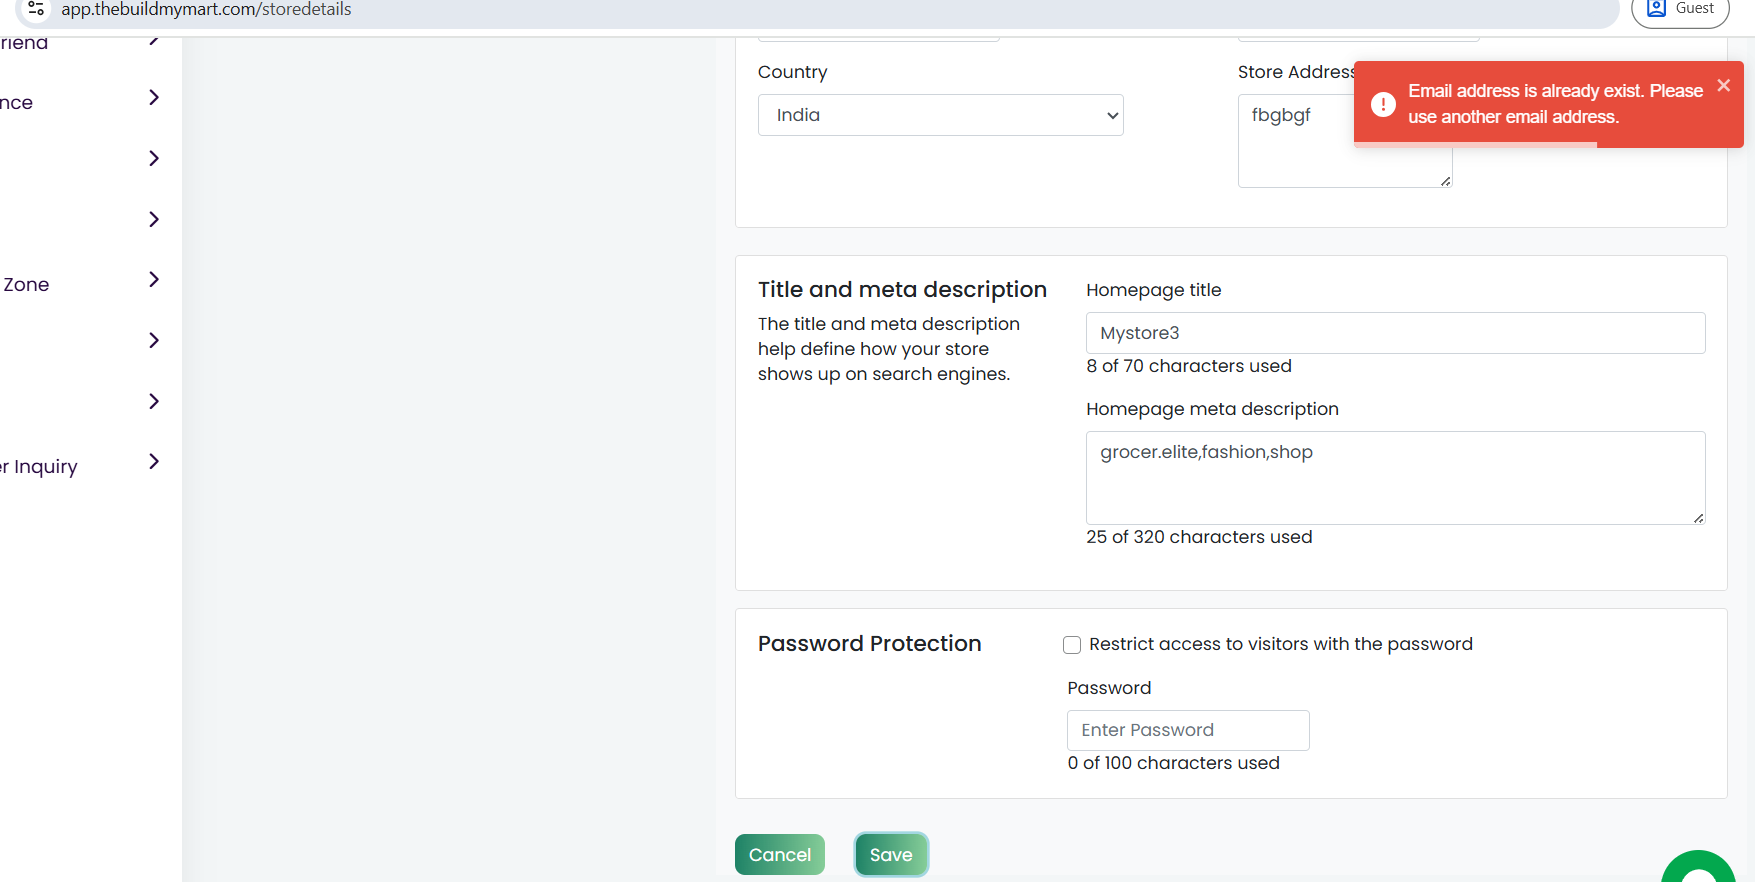Click '25 of 320 characters used' text
This screenshot has height=882, width=1755.
coord(1199,537)
